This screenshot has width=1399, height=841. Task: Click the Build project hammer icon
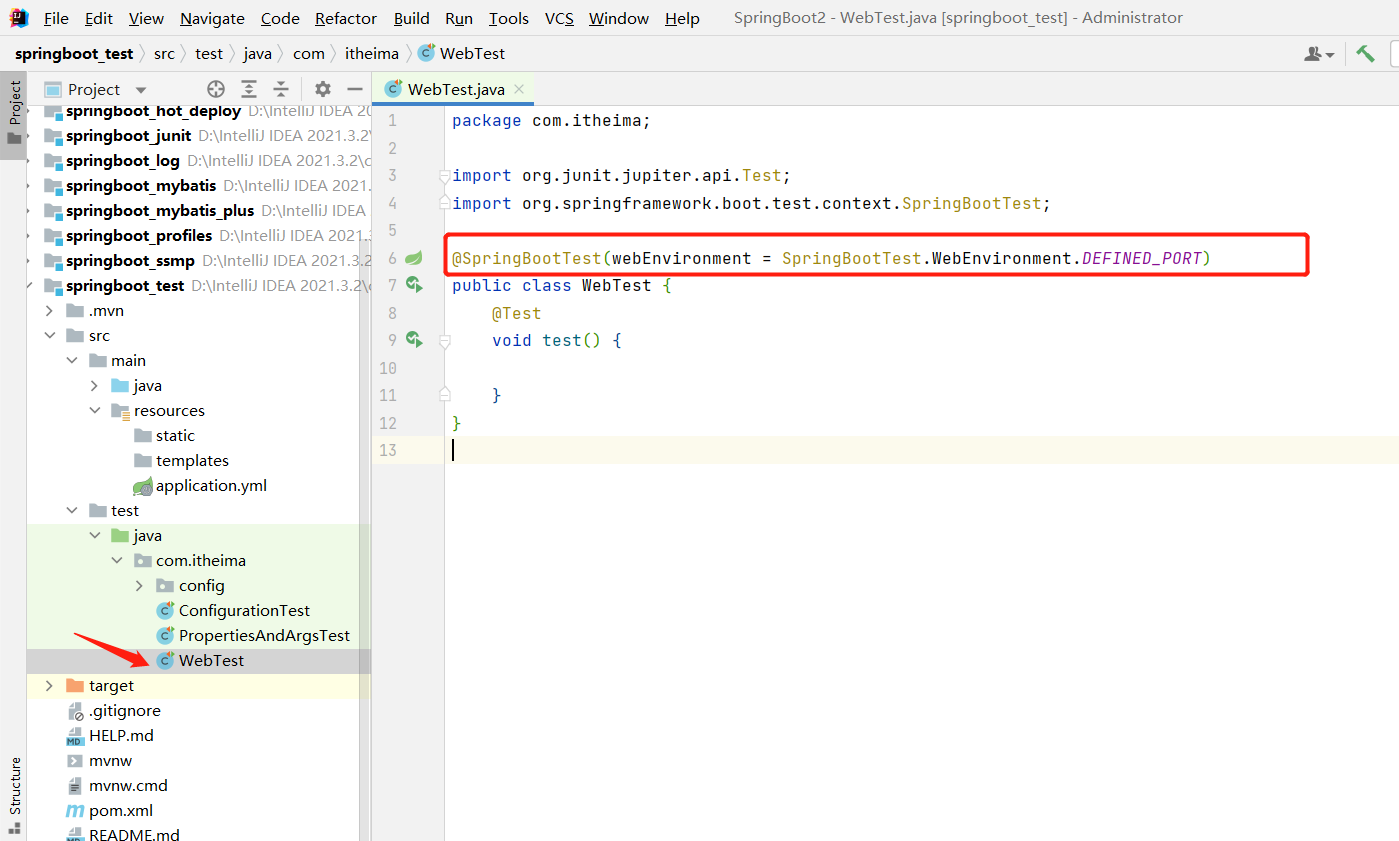(x=1365, y=53)
